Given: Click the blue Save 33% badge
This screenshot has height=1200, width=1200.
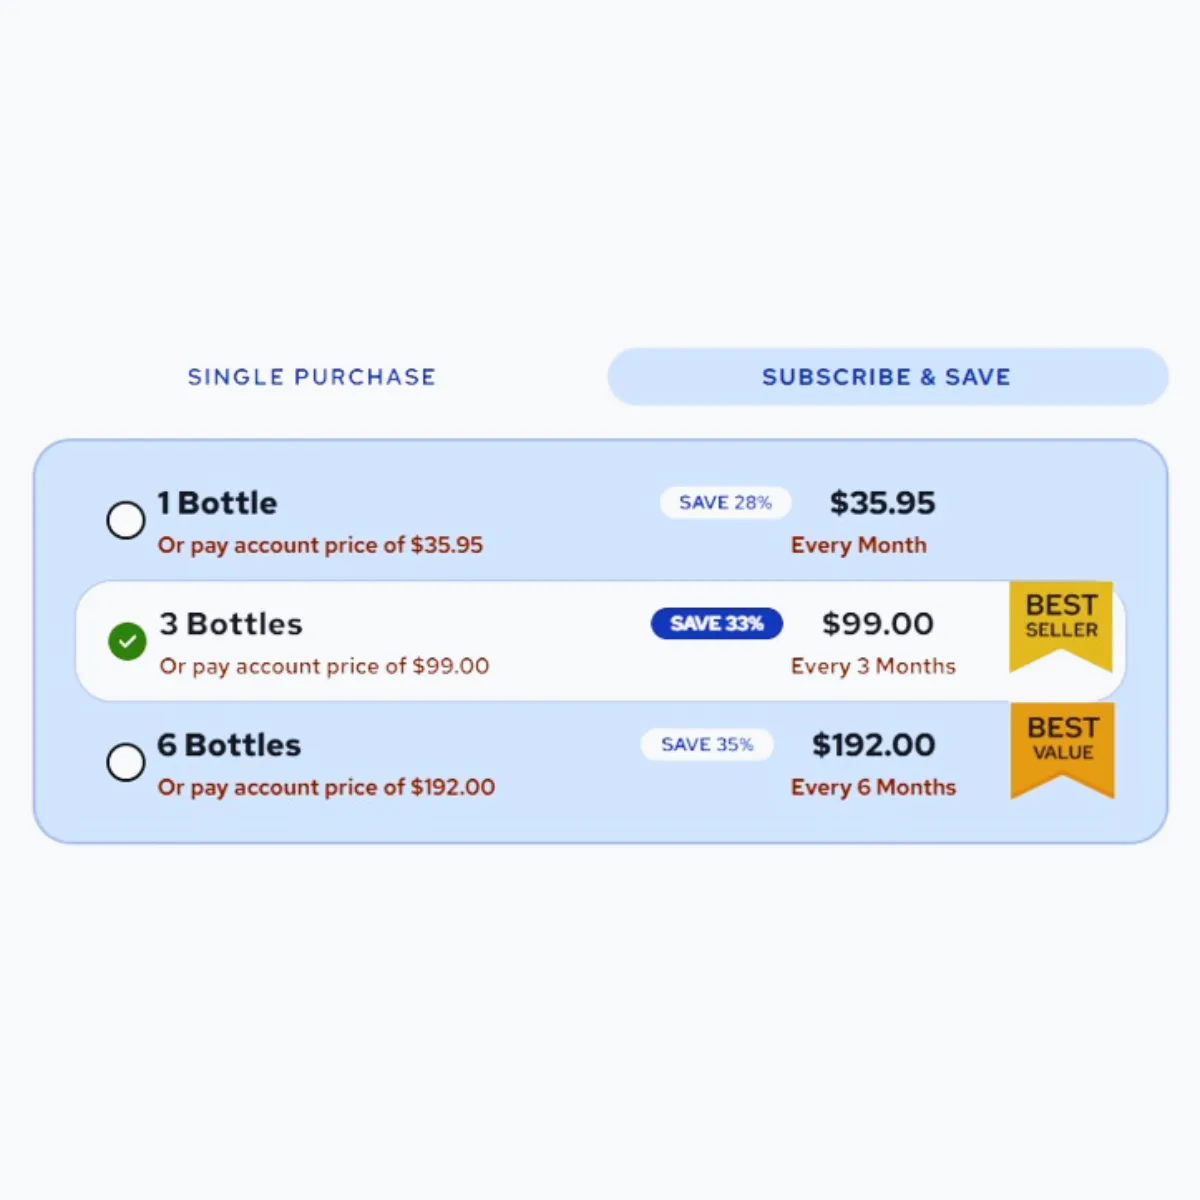Looking at the screenshot, I should pos(717,623).
